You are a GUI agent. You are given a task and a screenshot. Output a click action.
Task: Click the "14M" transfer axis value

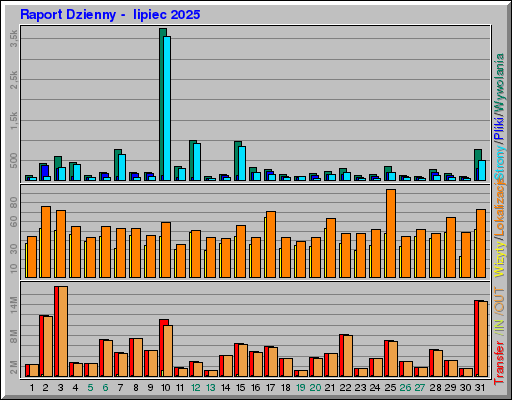pyautogui.click(x=14, y=305)
